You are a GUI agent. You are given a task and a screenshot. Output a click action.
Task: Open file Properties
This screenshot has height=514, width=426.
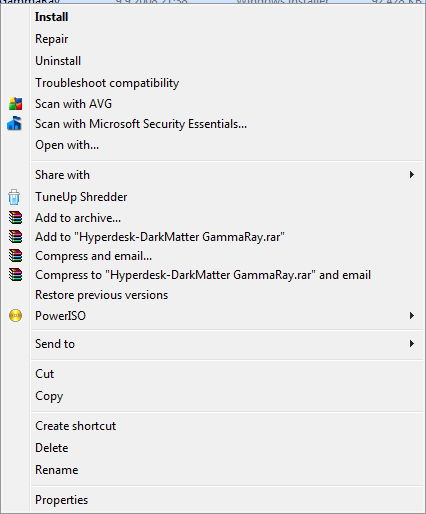click(x=61, y=500)
